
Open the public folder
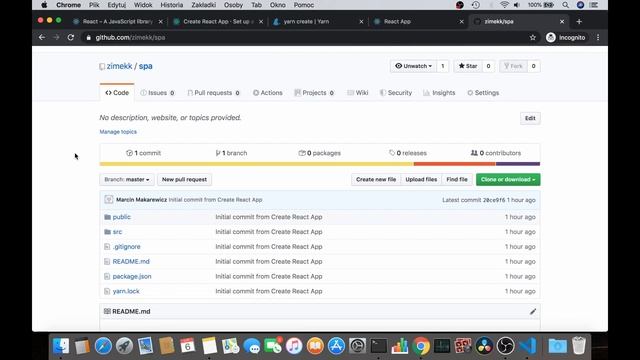tap(122, 217)
